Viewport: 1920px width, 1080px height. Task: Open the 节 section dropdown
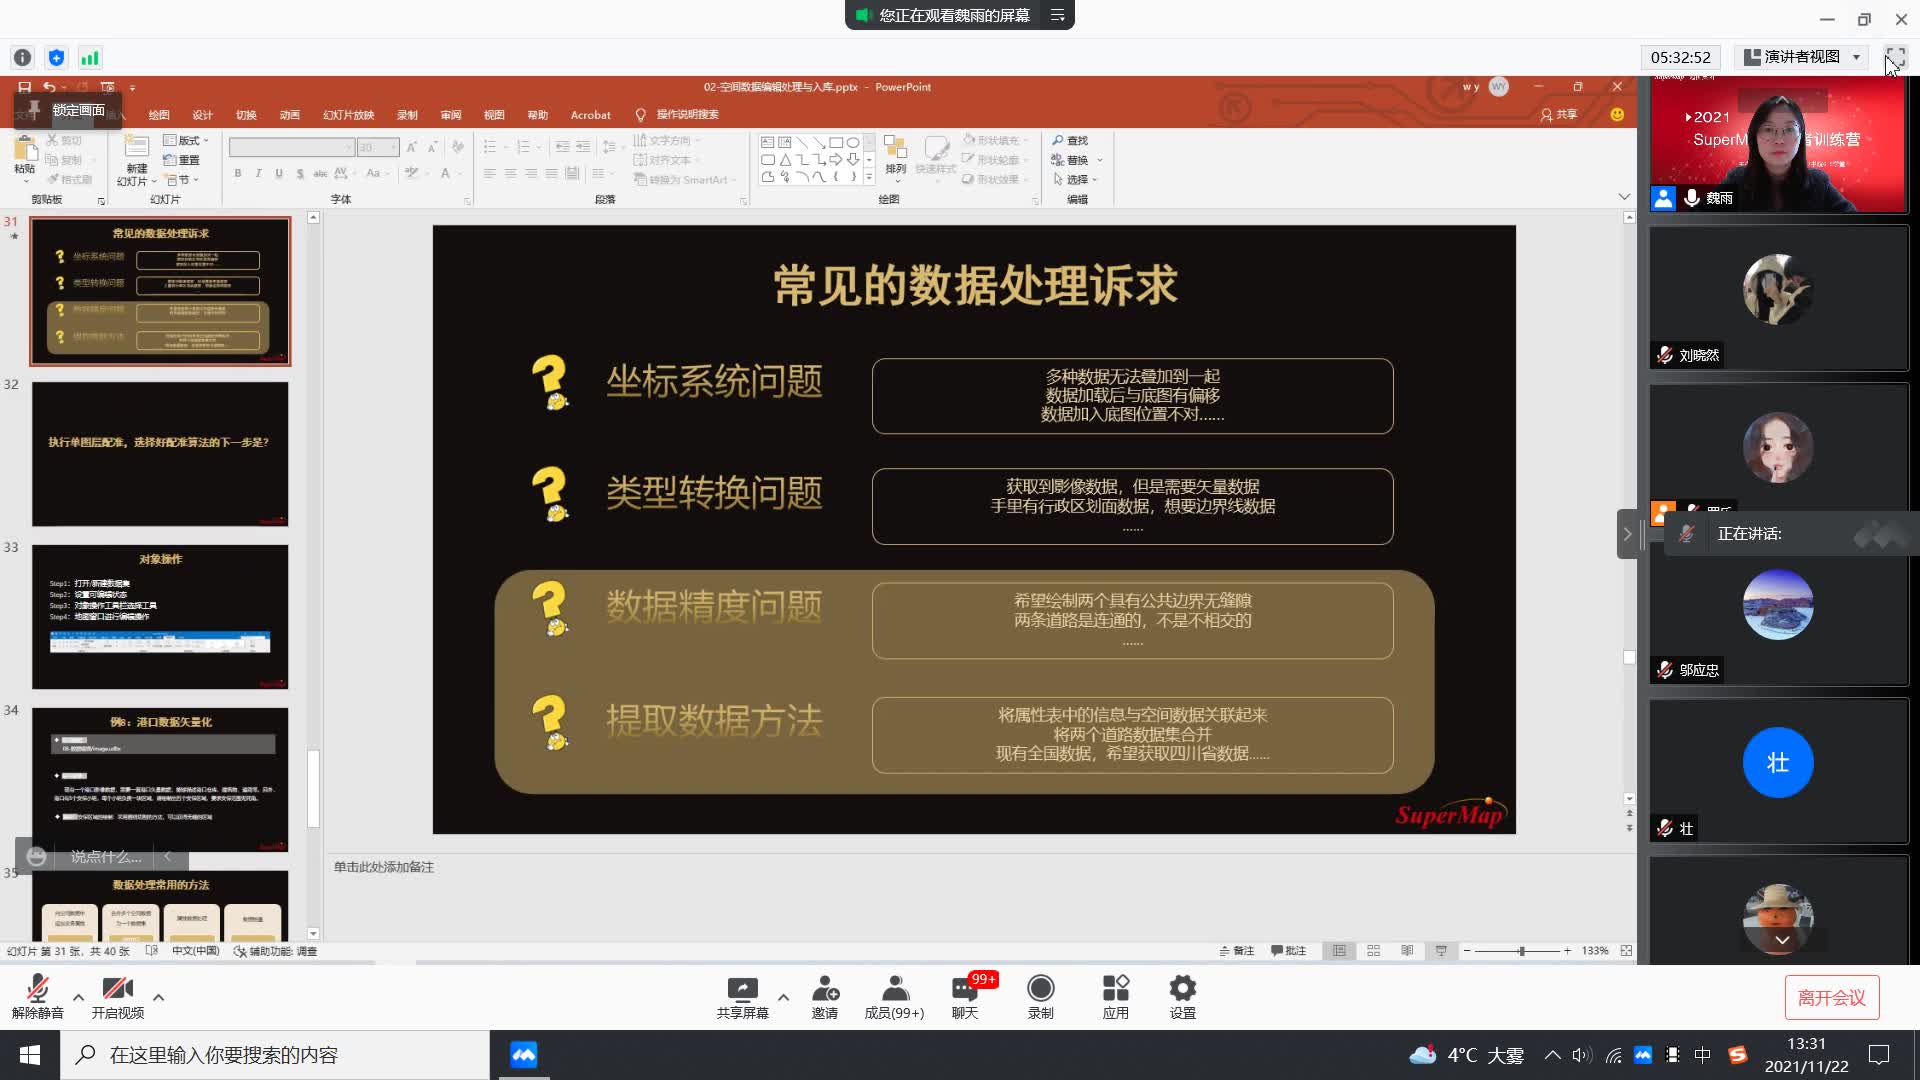point(182,180)
